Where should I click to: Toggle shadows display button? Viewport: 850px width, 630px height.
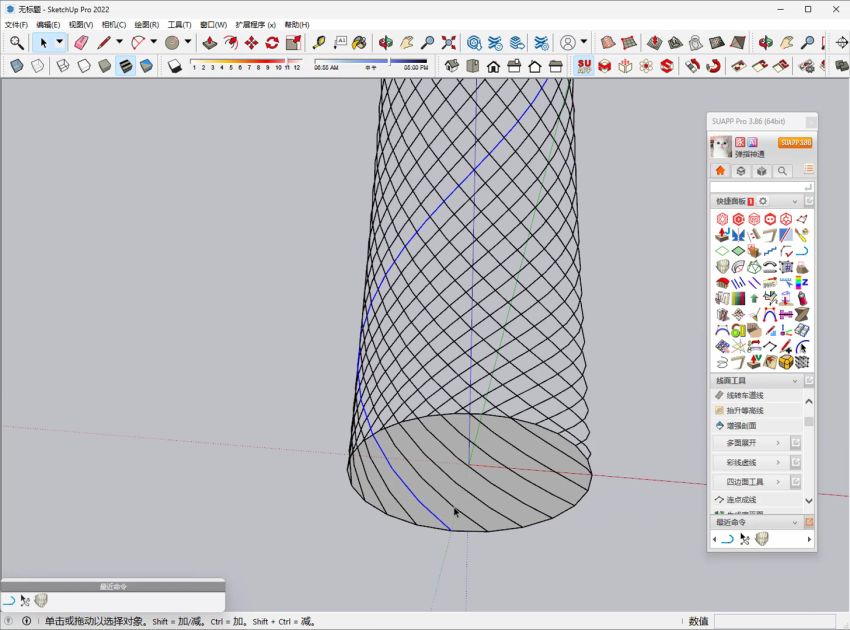(175, 66)
